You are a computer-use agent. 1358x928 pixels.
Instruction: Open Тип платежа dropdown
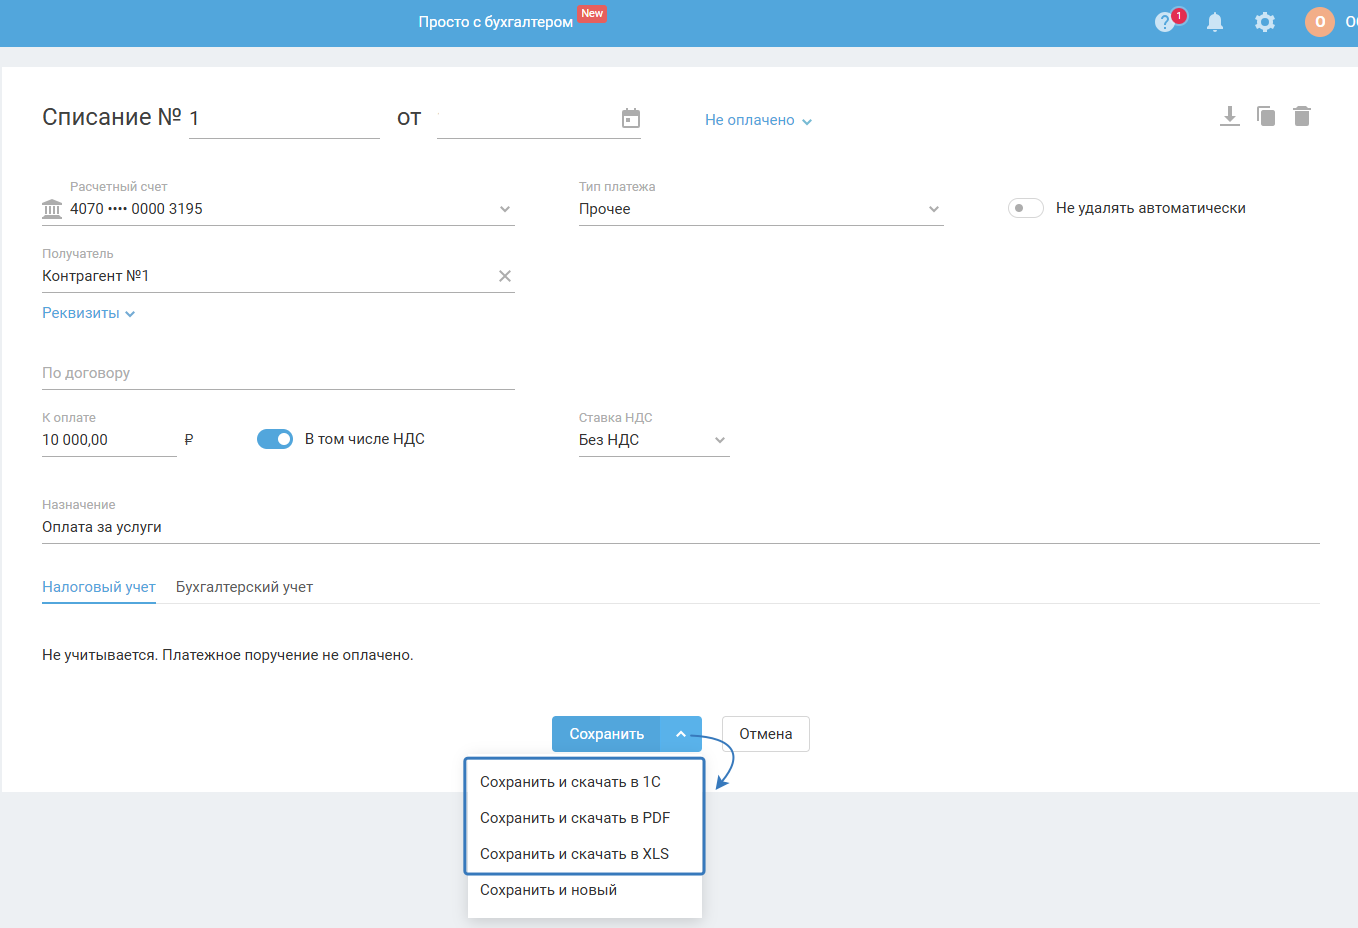(761, 209)
